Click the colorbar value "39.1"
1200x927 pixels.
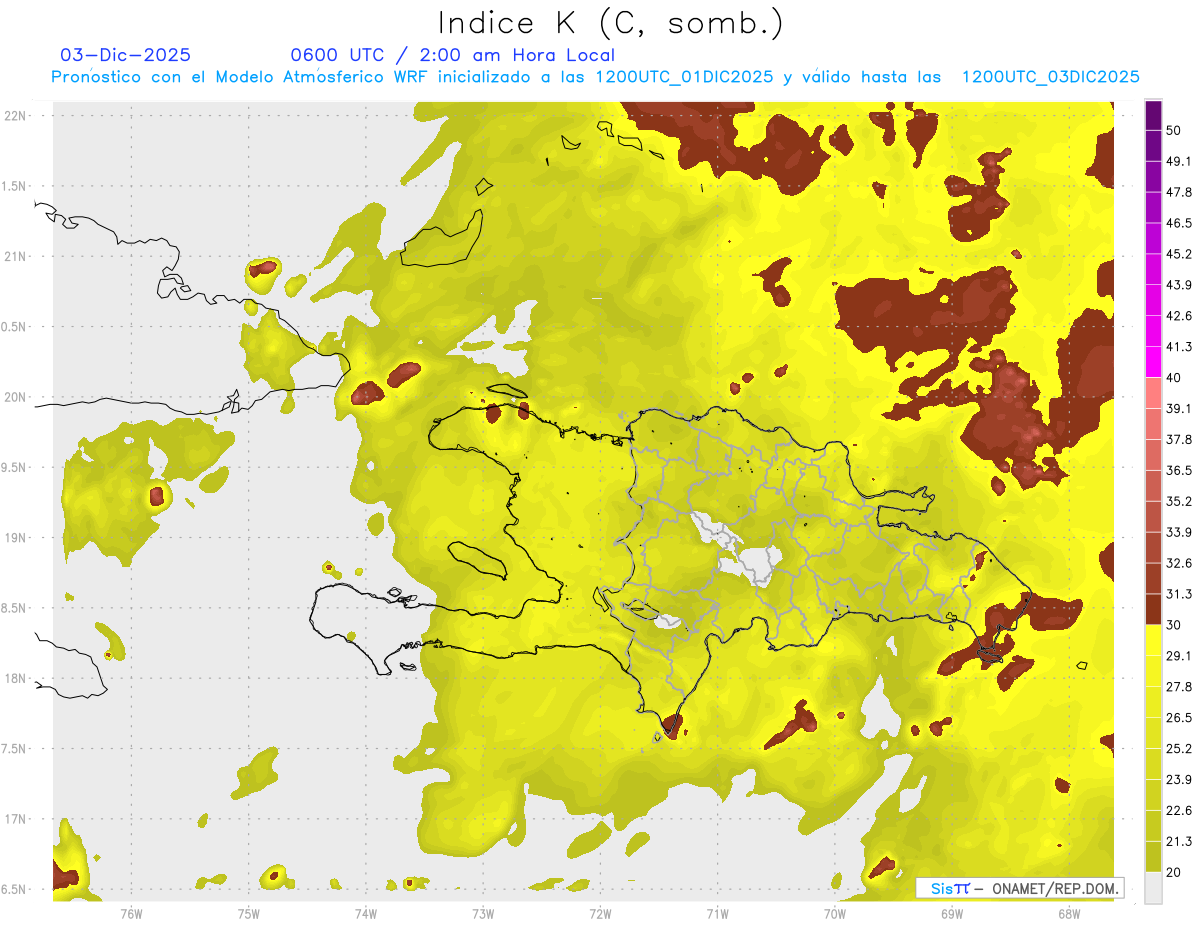pyautogui.click(x=1179, y=408)
